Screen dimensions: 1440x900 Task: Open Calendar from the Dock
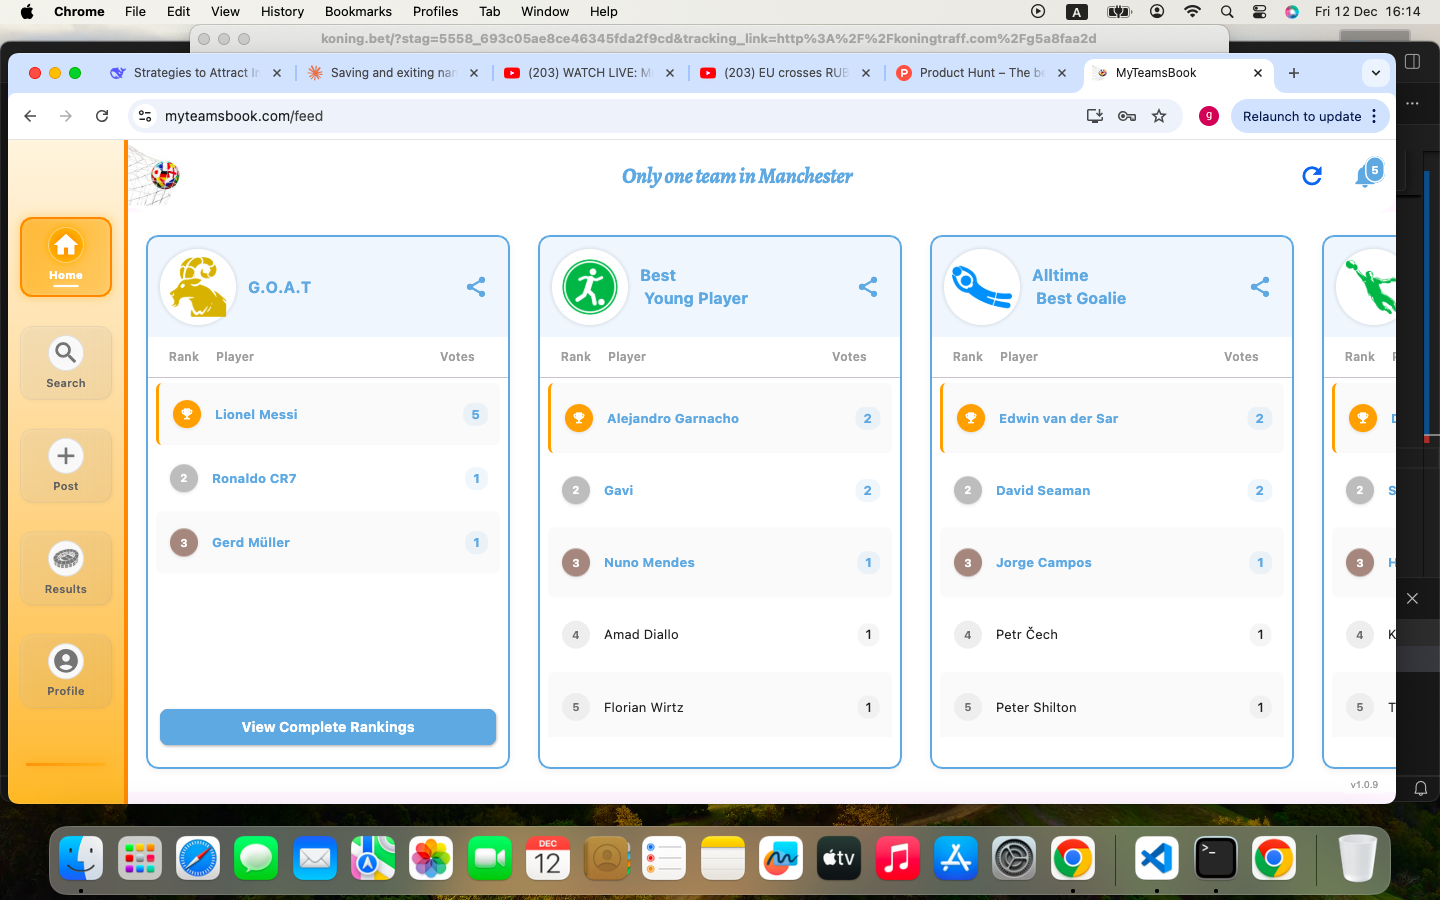(x=548, y=858)
